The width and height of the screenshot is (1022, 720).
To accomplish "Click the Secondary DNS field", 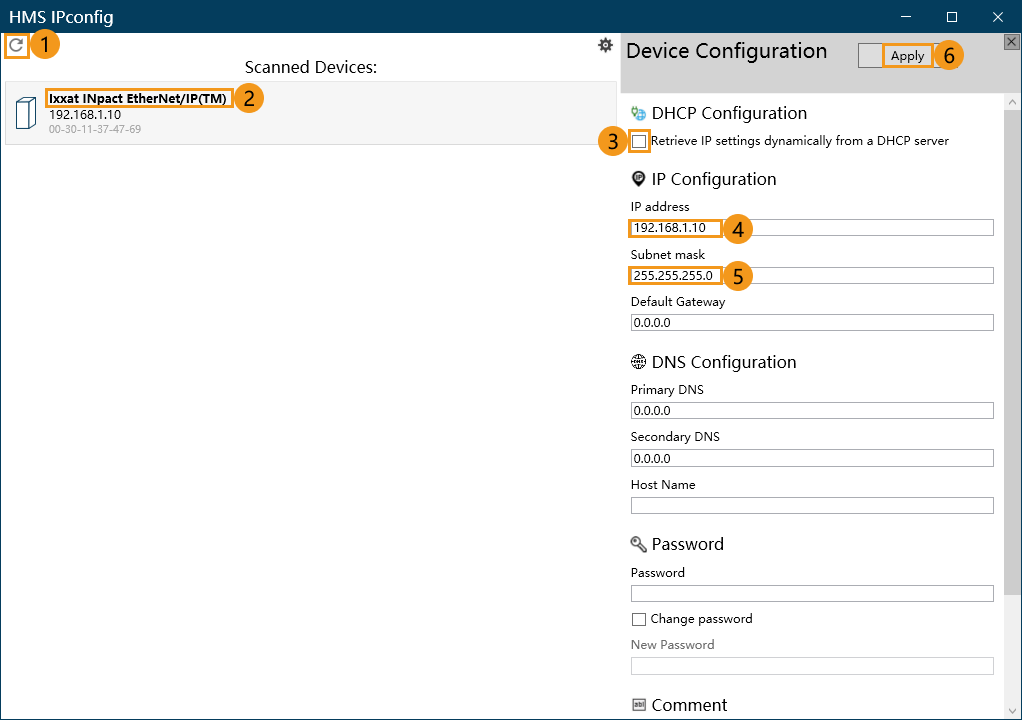I will pyautogui.click(x=812, y=458).
